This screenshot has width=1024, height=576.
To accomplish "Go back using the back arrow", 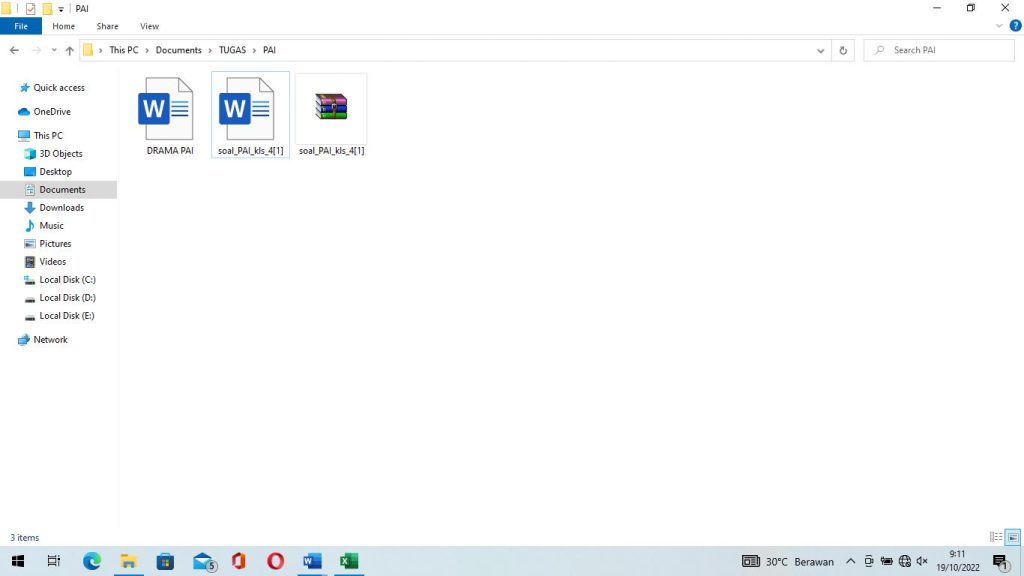I will click(14, 50).
